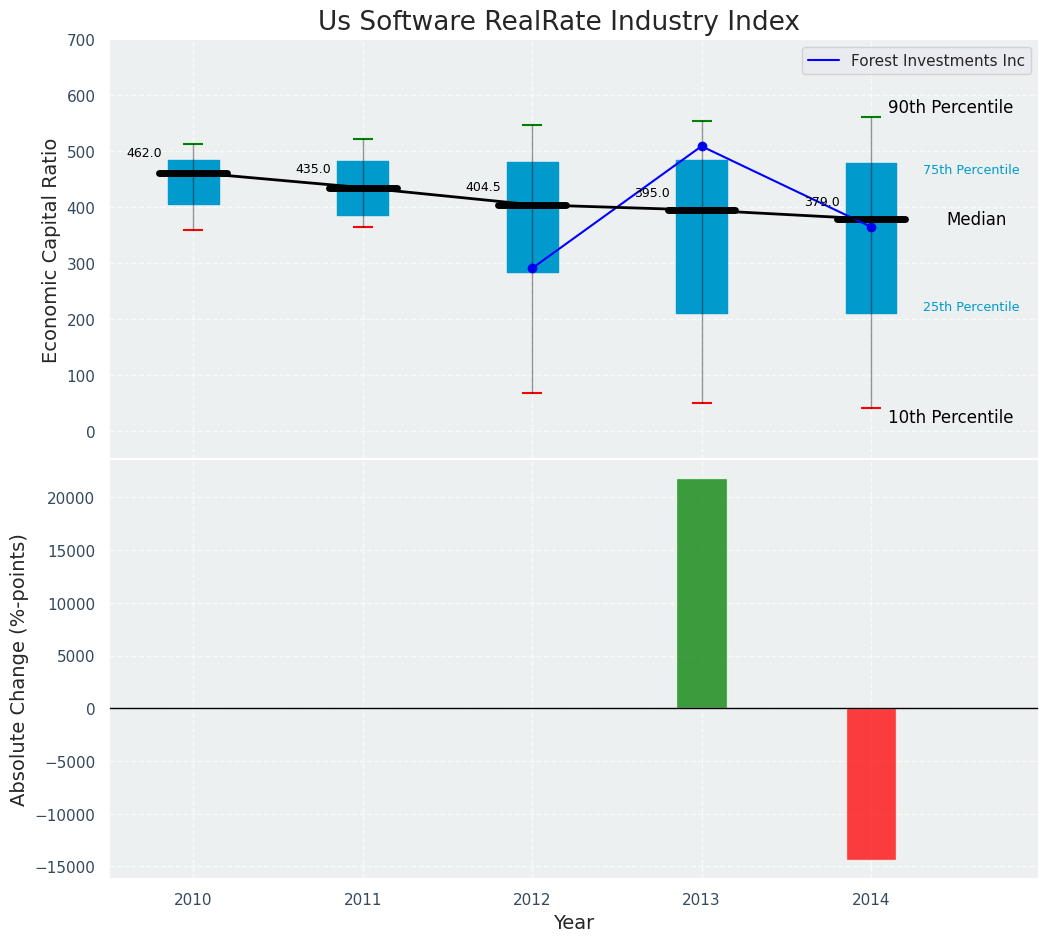Click the chart title 'Us Software RealRate Industry Index'
Viewport: 1048px width, 942px height.
coord(558,21)
